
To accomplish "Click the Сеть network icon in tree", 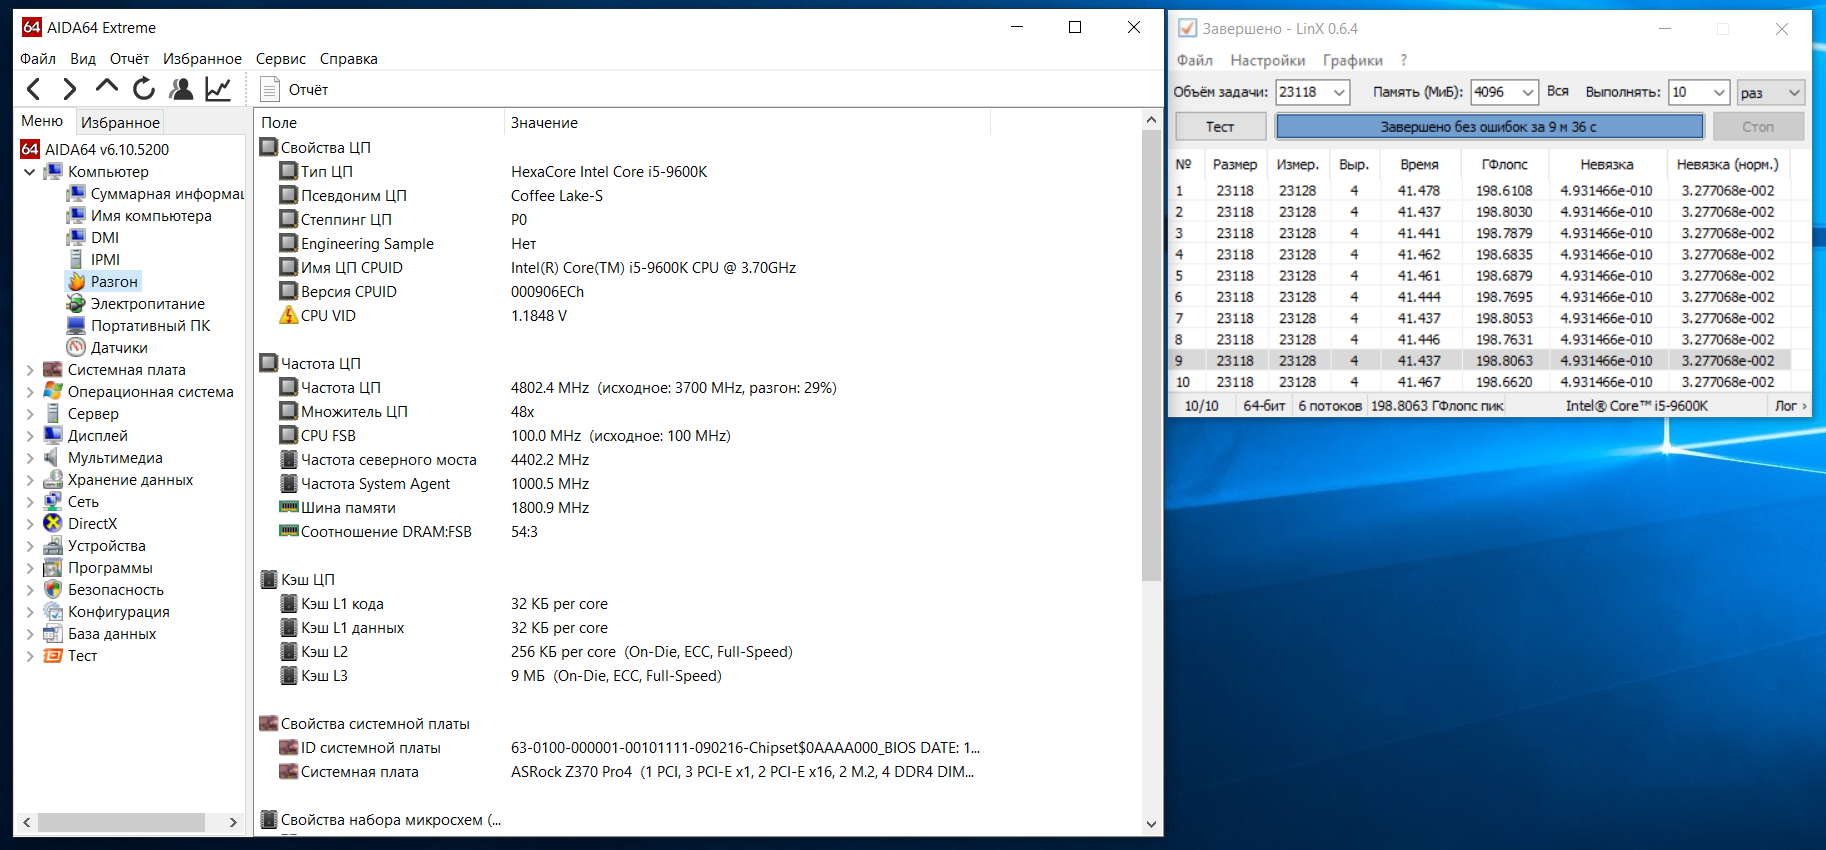I will click(x=53, y=502).
